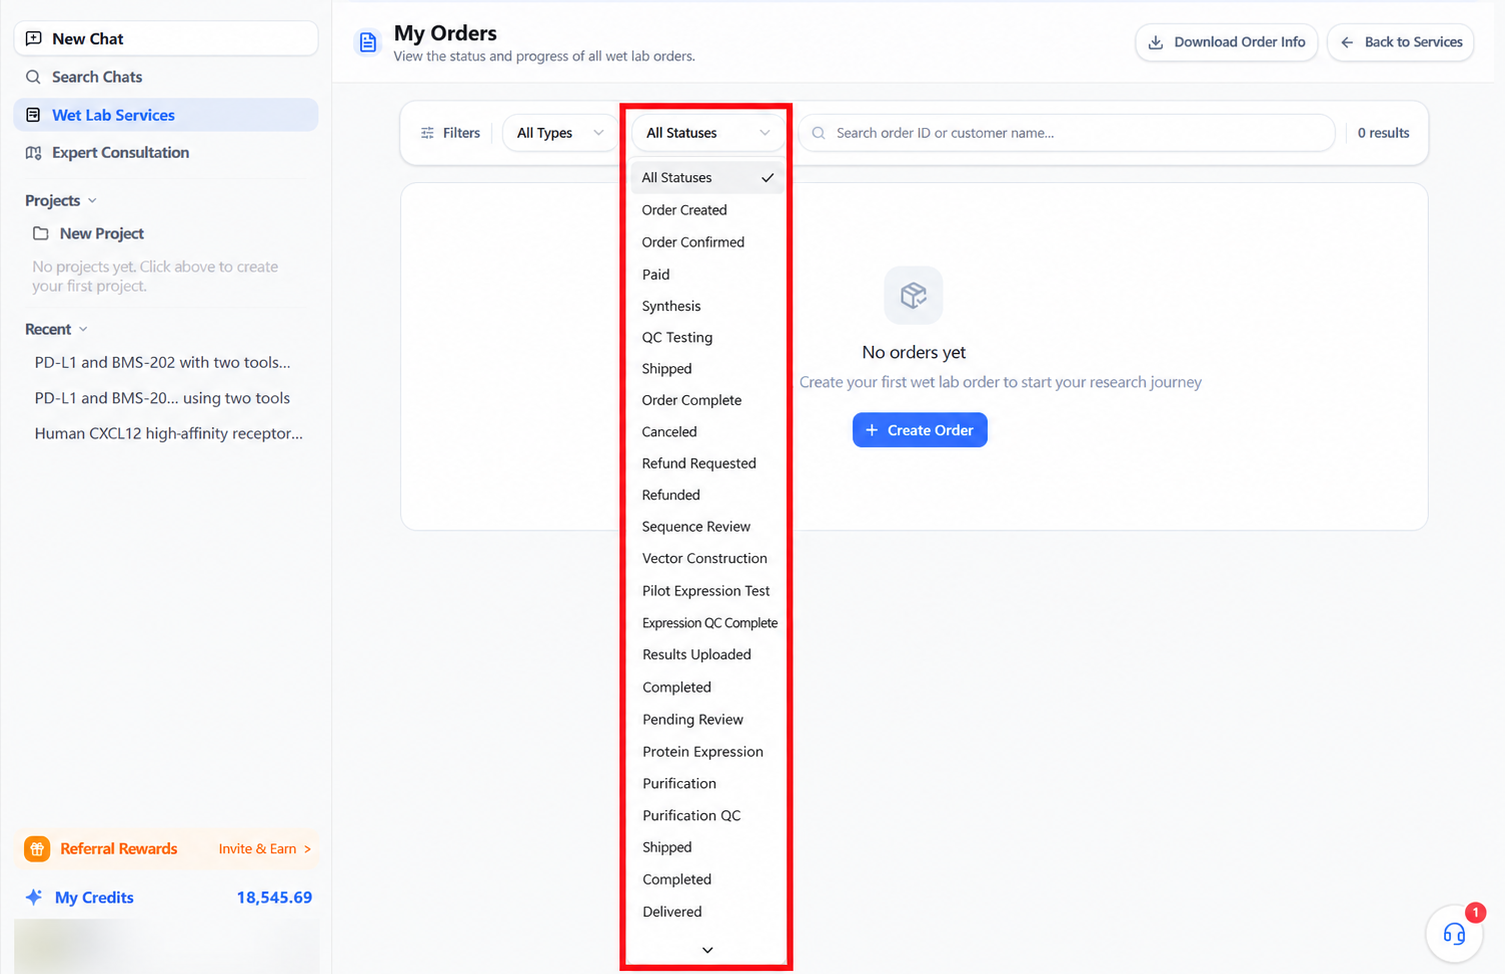Open the support headset chat icon
Screen dimensions: 1505x974
click(1454, 934)
